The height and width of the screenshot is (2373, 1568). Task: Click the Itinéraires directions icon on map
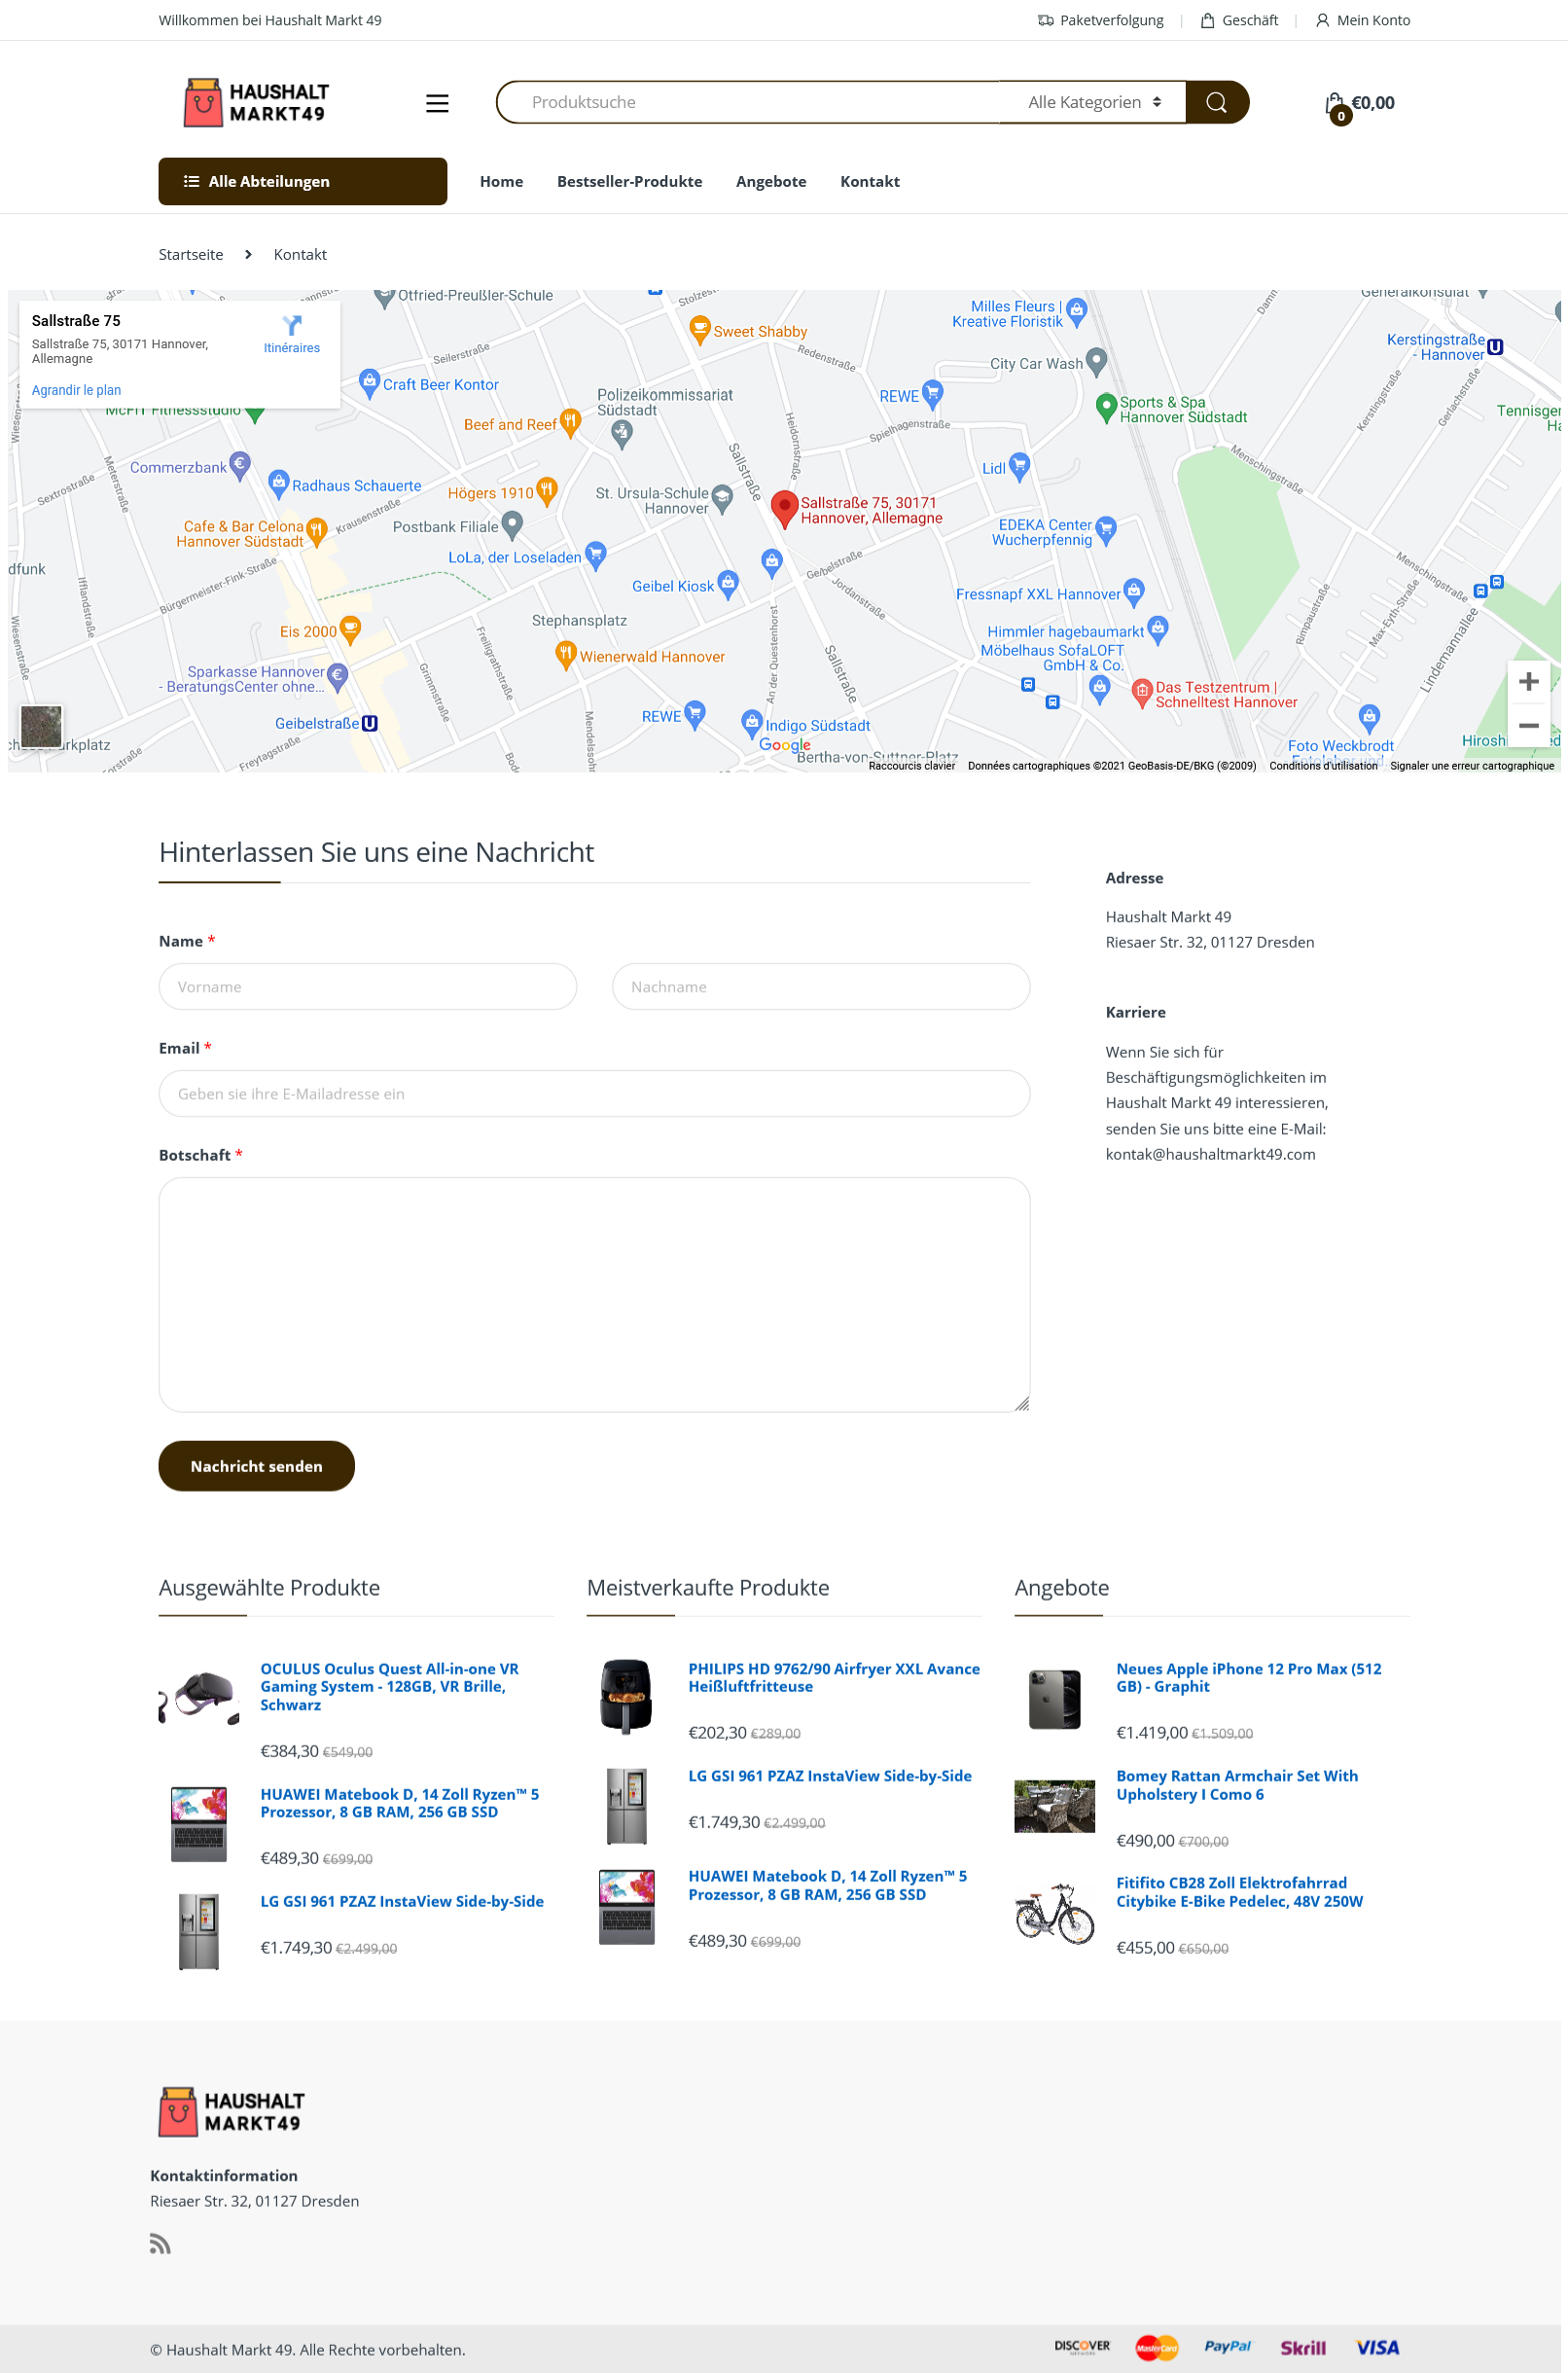click(292, 326)
